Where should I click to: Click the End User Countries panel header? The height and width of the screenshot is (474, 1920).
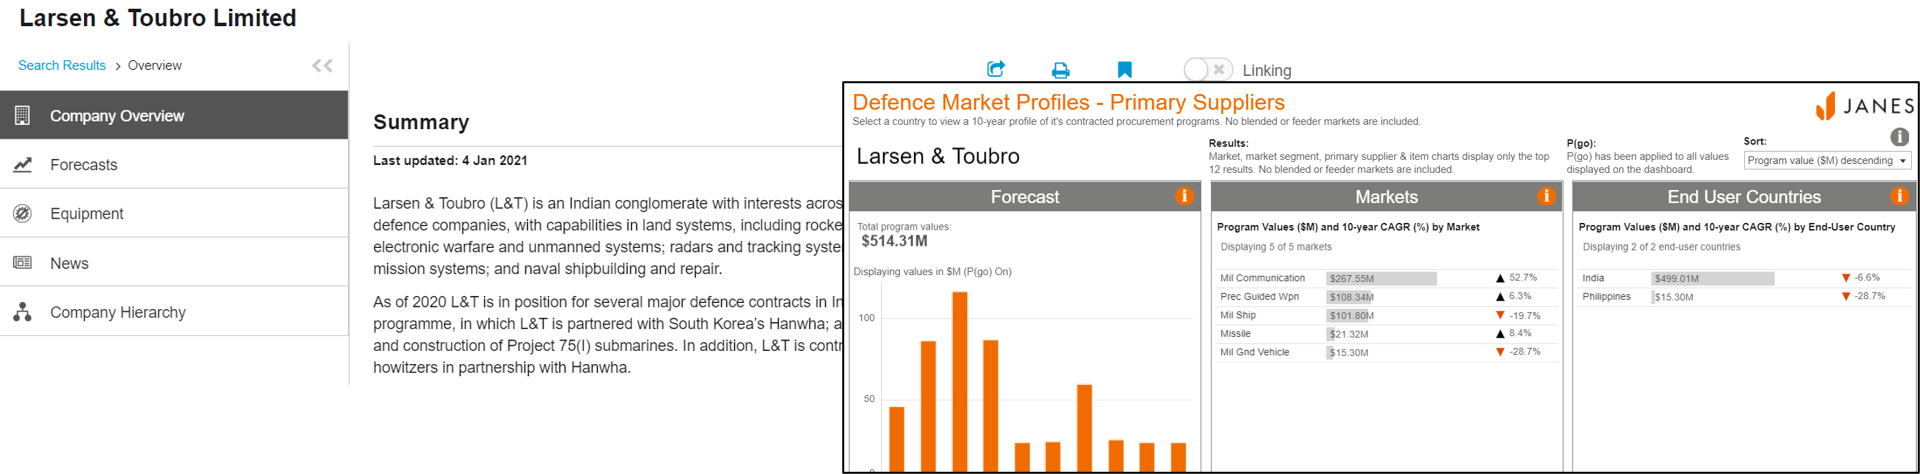click(x=1743, y=197)
